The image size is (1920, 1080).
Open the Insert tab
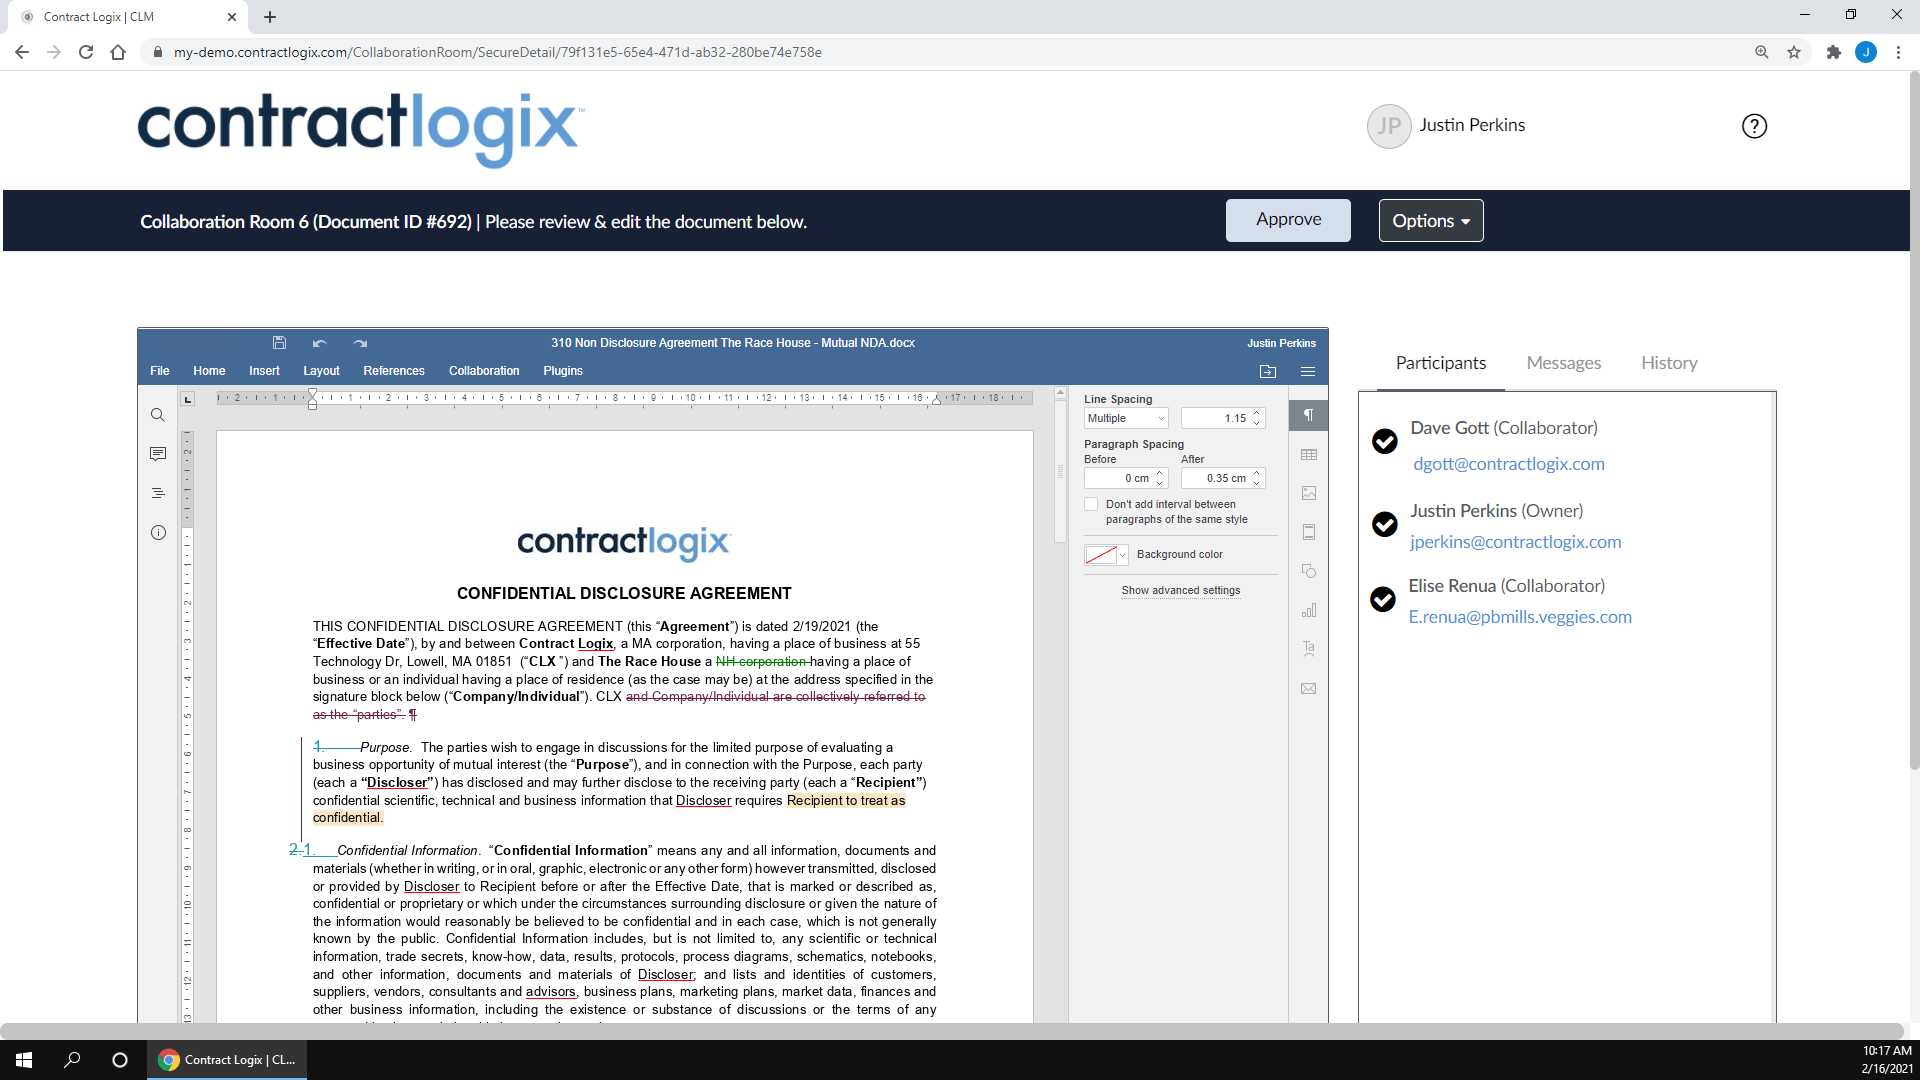click(x=264, y=371)
